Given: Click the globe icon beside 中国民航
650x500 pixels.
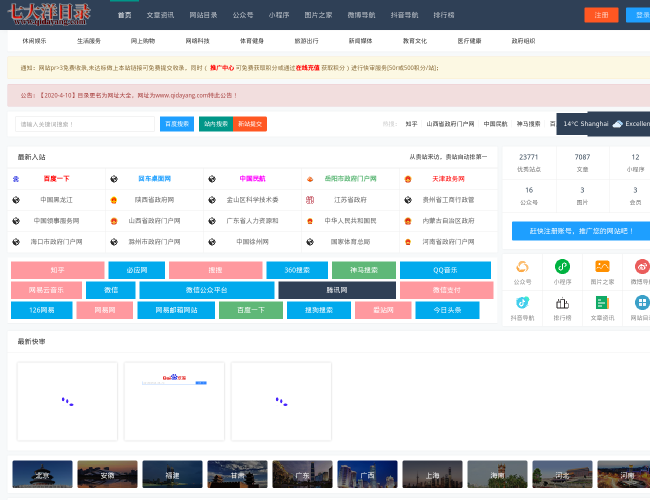Looking at the screenshot, I should pos(212,179).
